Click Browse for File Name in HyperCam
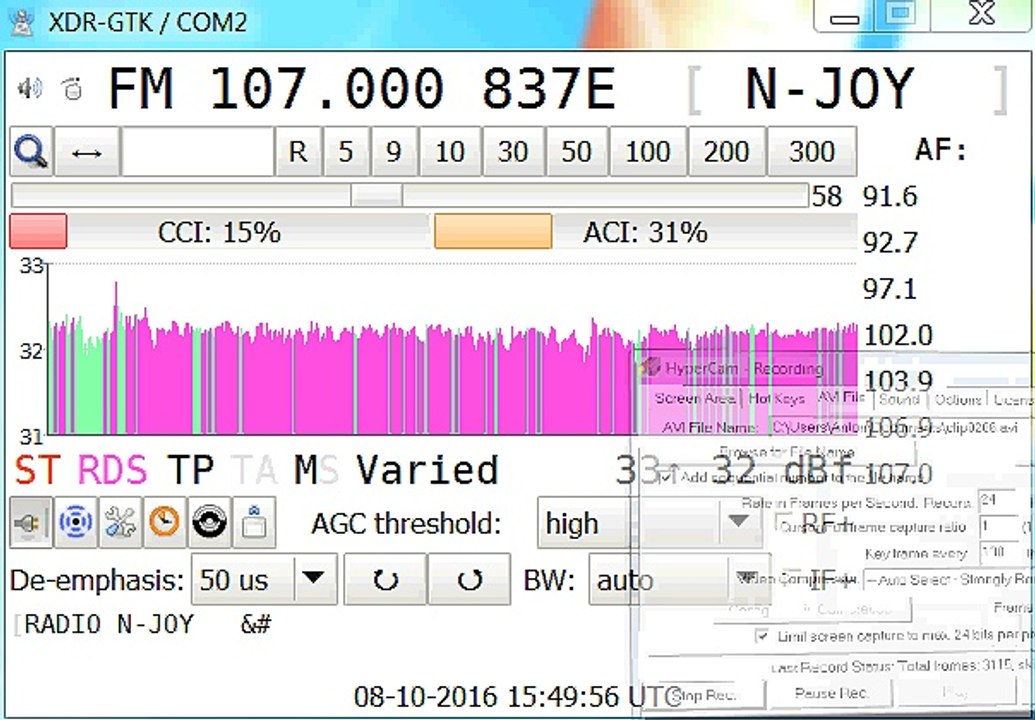This screenshot has height=720, width=1035. point(785,453)
